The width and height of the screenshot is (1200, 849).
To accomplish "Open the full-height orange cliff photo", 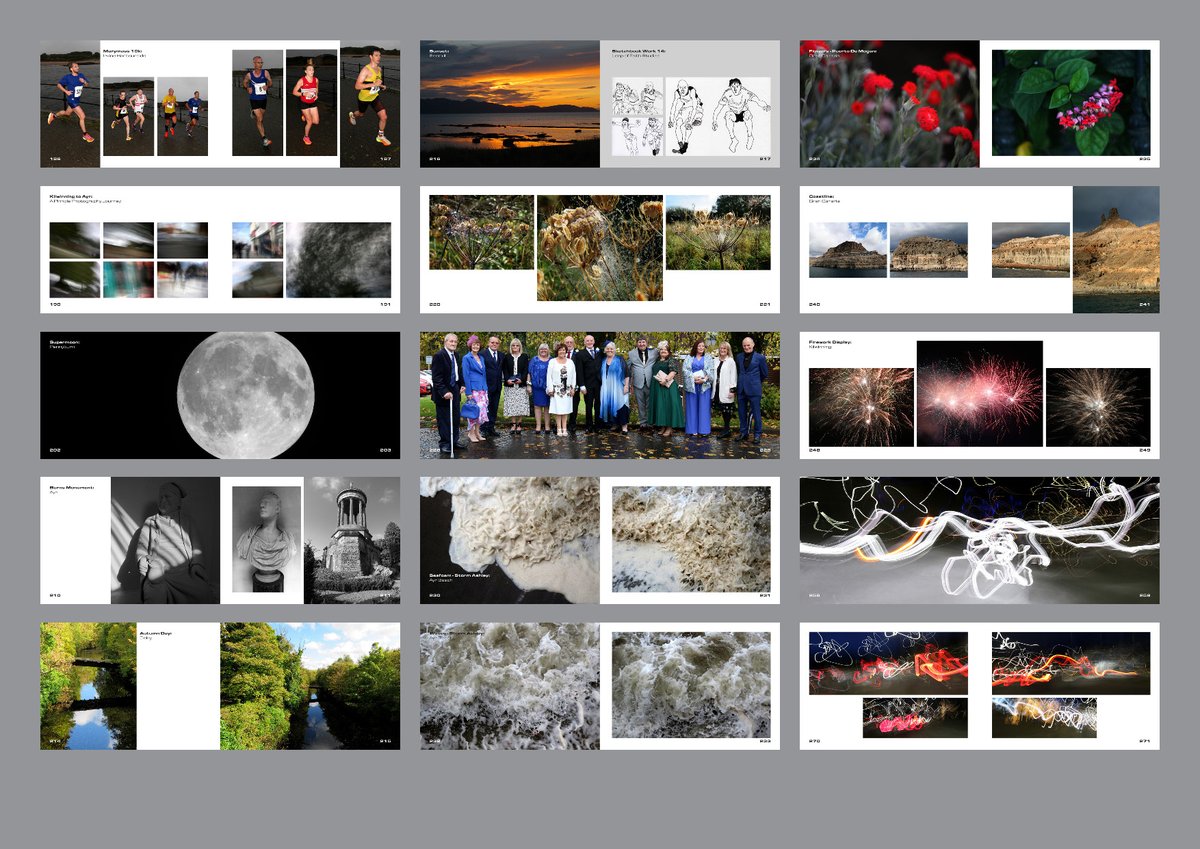I will [1116, 249].
